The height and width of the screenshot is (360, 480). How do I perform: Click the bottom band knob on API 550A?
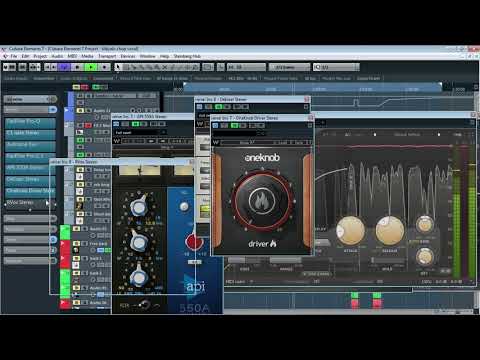(x=138, y=277)
